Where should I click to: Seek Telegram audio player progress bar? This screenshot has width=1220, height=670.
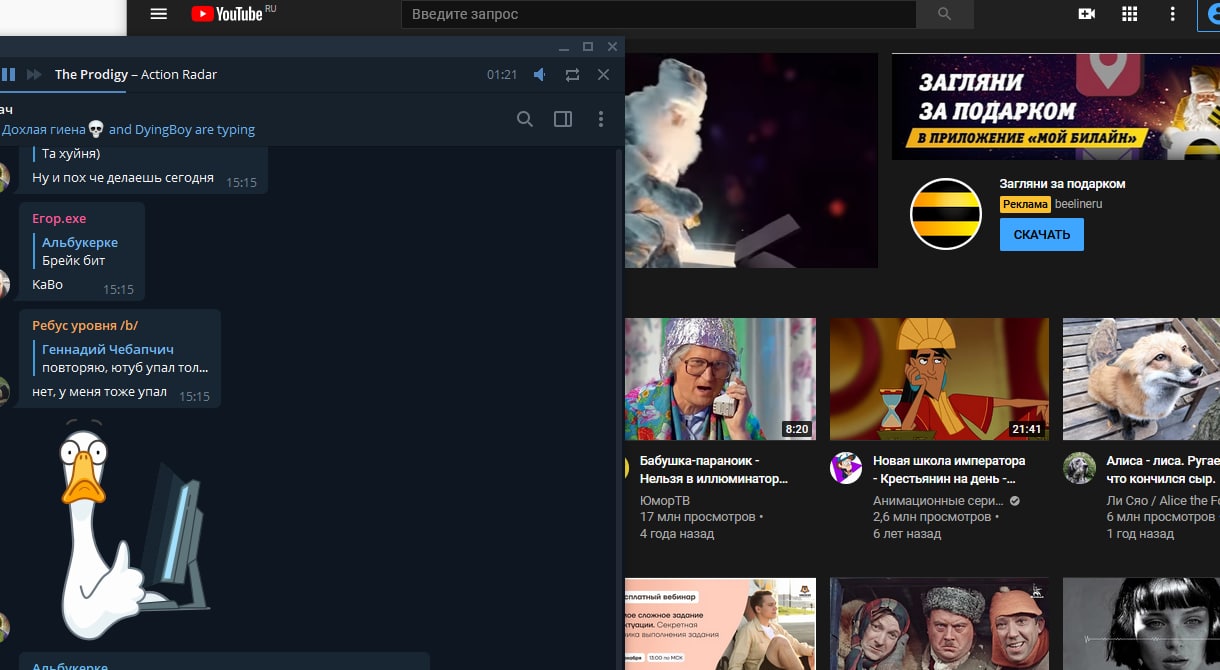point(311,91)
